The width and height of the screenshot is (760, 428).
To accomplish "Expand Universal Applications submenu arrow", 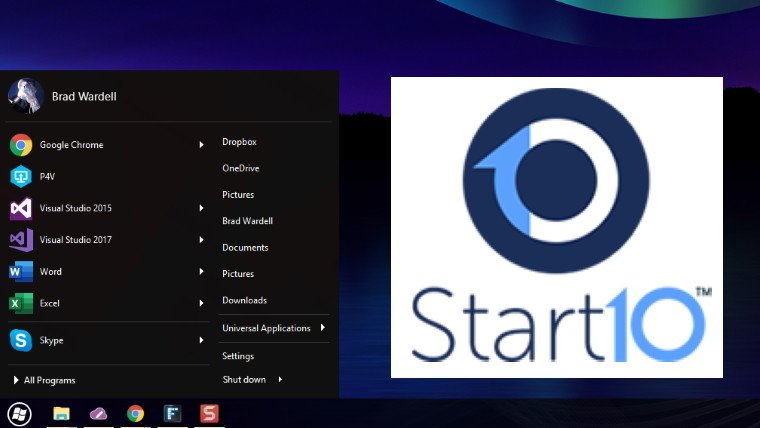I will pos(322,328).
